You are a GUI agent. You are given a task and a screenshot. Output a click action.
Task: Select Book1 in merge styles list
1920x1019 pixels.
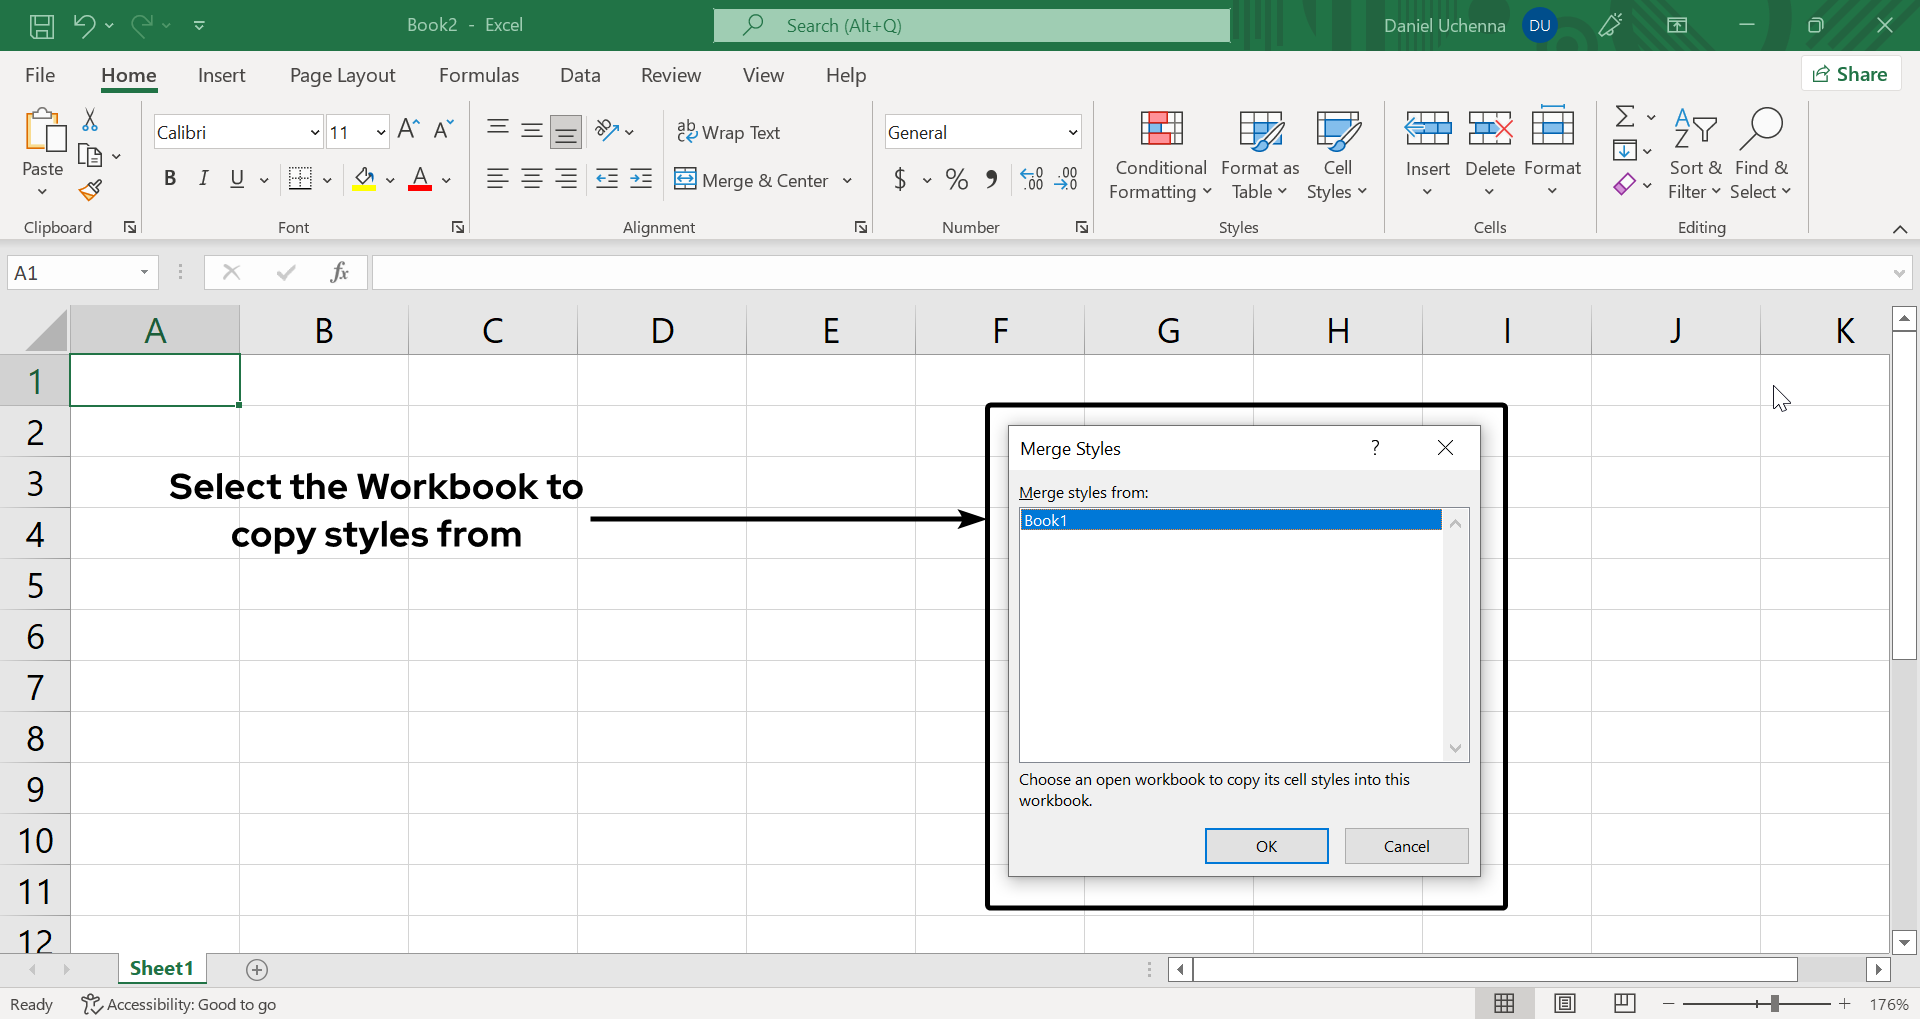pyautogui.click(x=1230, y=520)
